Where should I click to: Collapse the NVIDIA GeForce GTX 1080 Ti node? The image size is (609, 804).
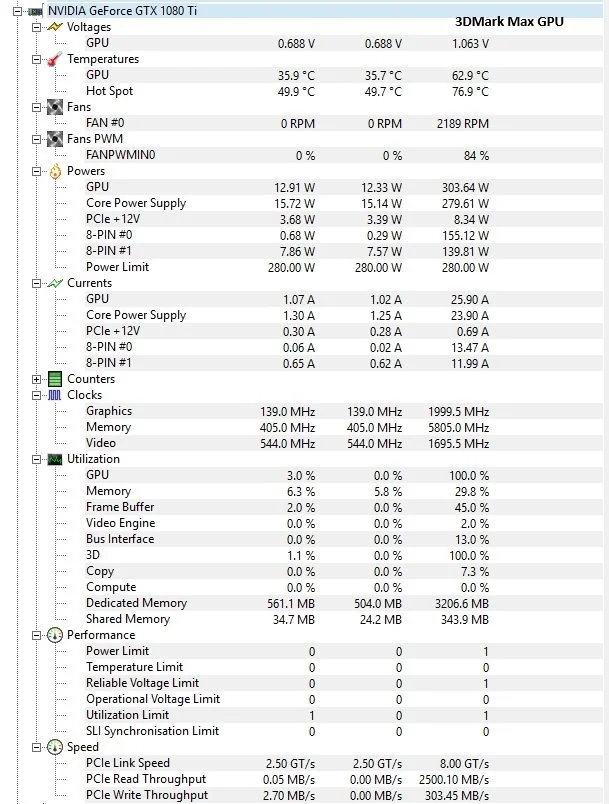click(17, 11)
